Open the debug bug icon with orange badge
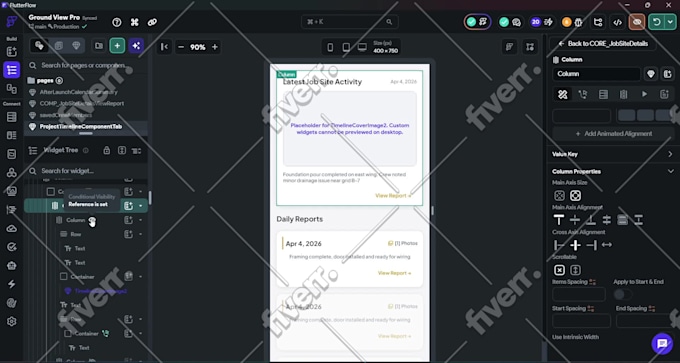 coord(572,22)
